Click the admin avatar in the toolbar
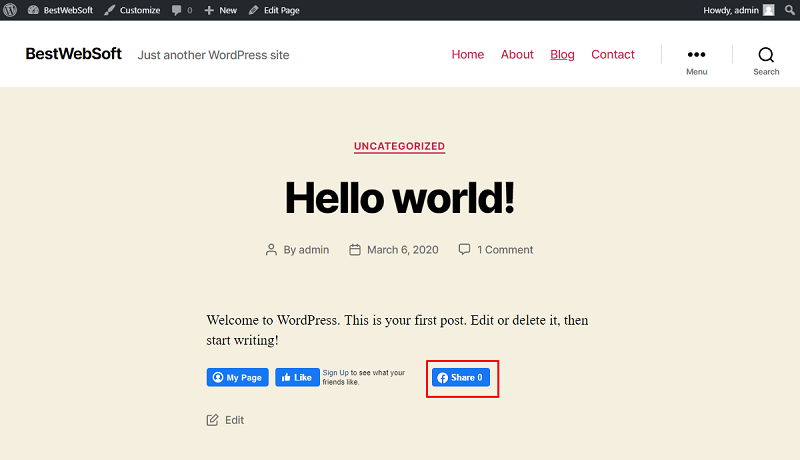Viewport: 800px width, 460px height. tap(768, 10)
